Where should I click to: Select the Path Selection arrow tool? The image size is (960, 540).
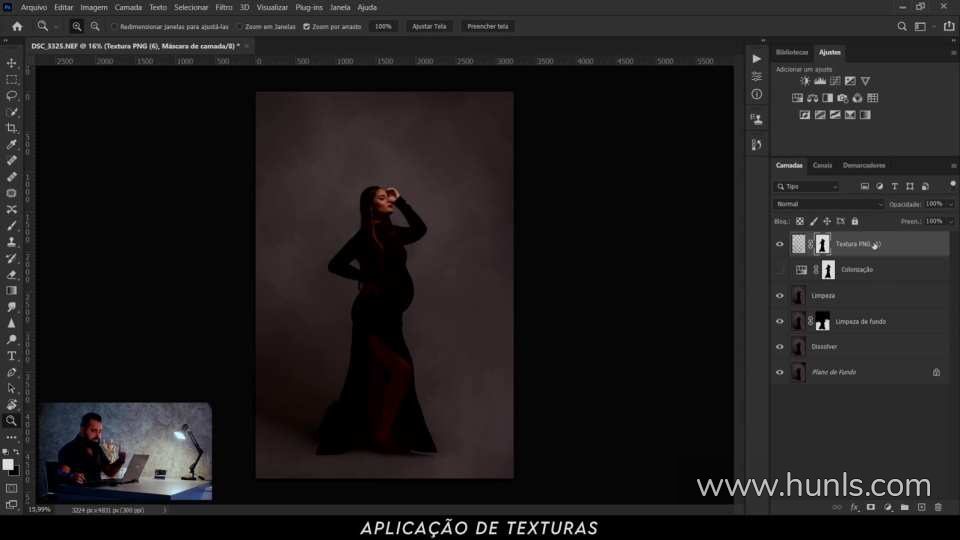(x=12, y=388)
